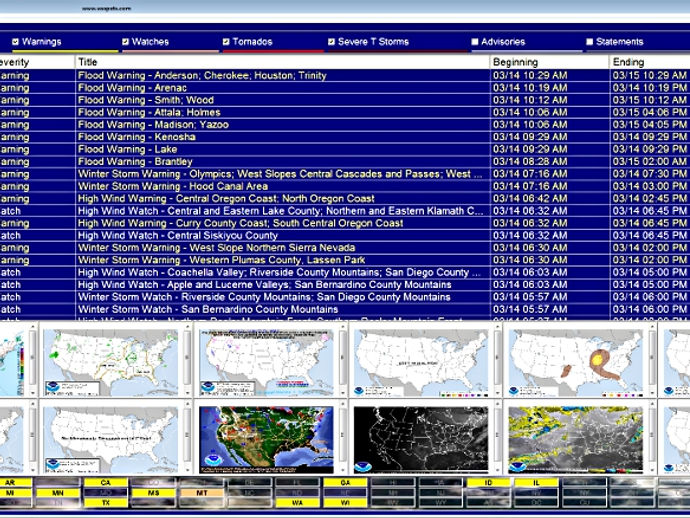Open the blank map thumbnail below green precipitation map
The image size is (690, 518).
point(110,440)
